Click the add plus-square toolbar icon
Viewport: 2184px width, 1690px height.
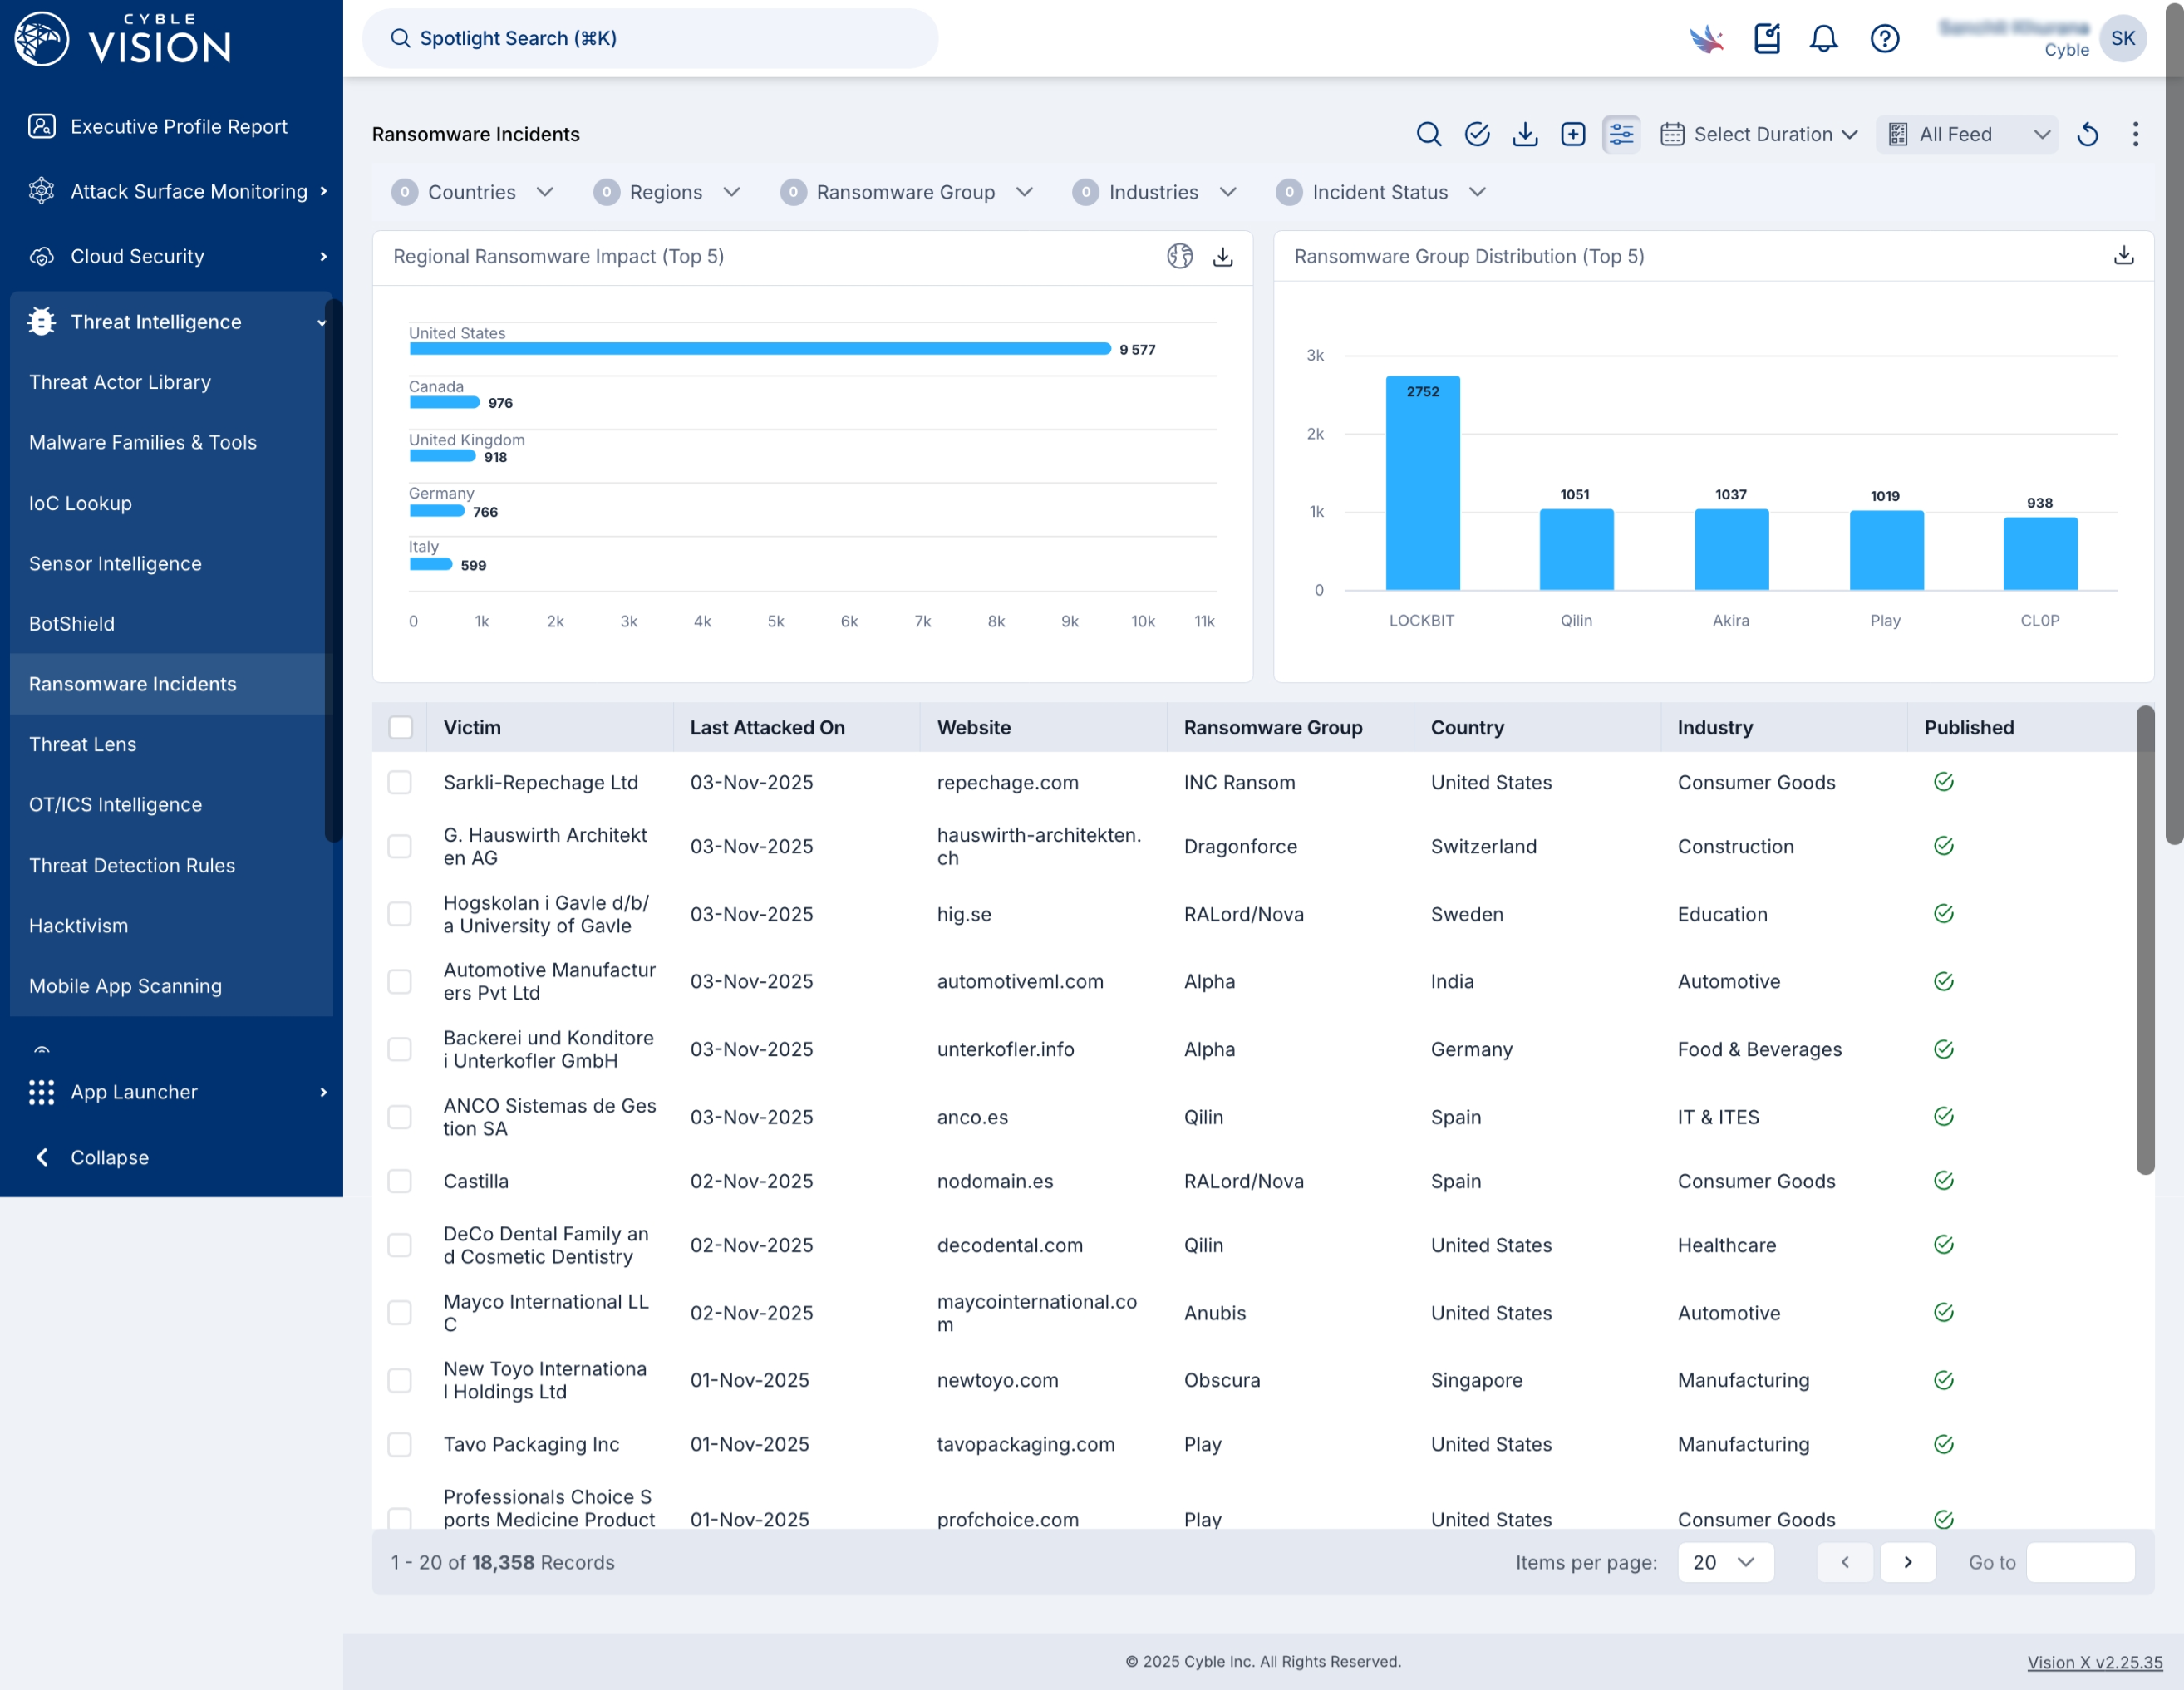coord(1573,134)
